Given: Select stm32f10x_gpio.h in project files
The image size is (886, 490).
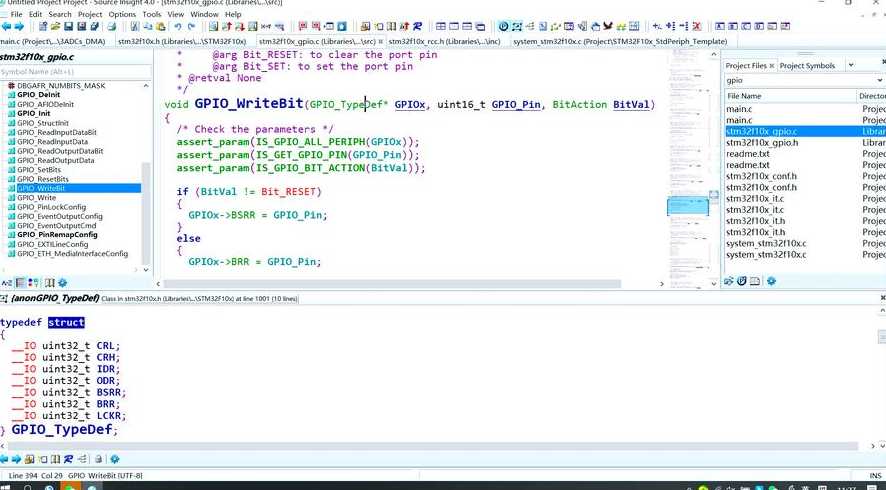Looking at the screenshot, I should [x=762, y=143].
